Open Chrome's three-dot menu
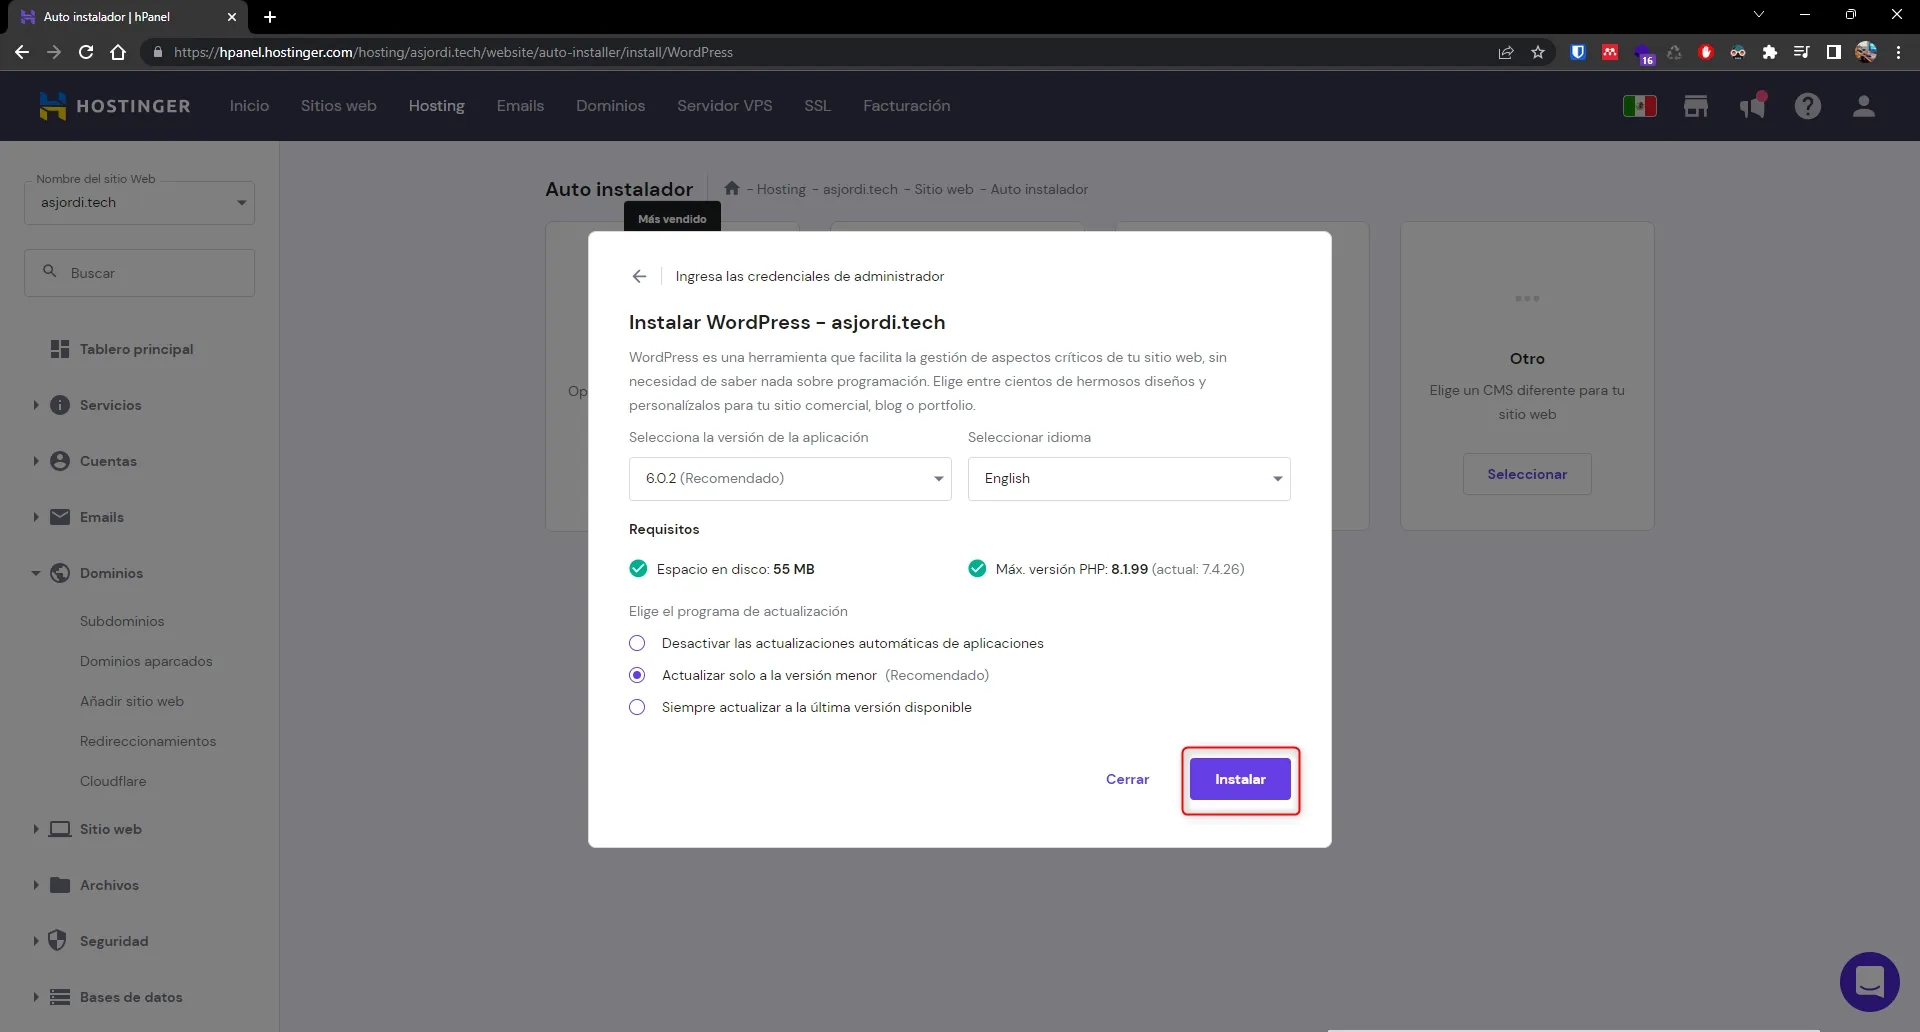Screen dimensions: 1920x1032 pos(1898,52)
